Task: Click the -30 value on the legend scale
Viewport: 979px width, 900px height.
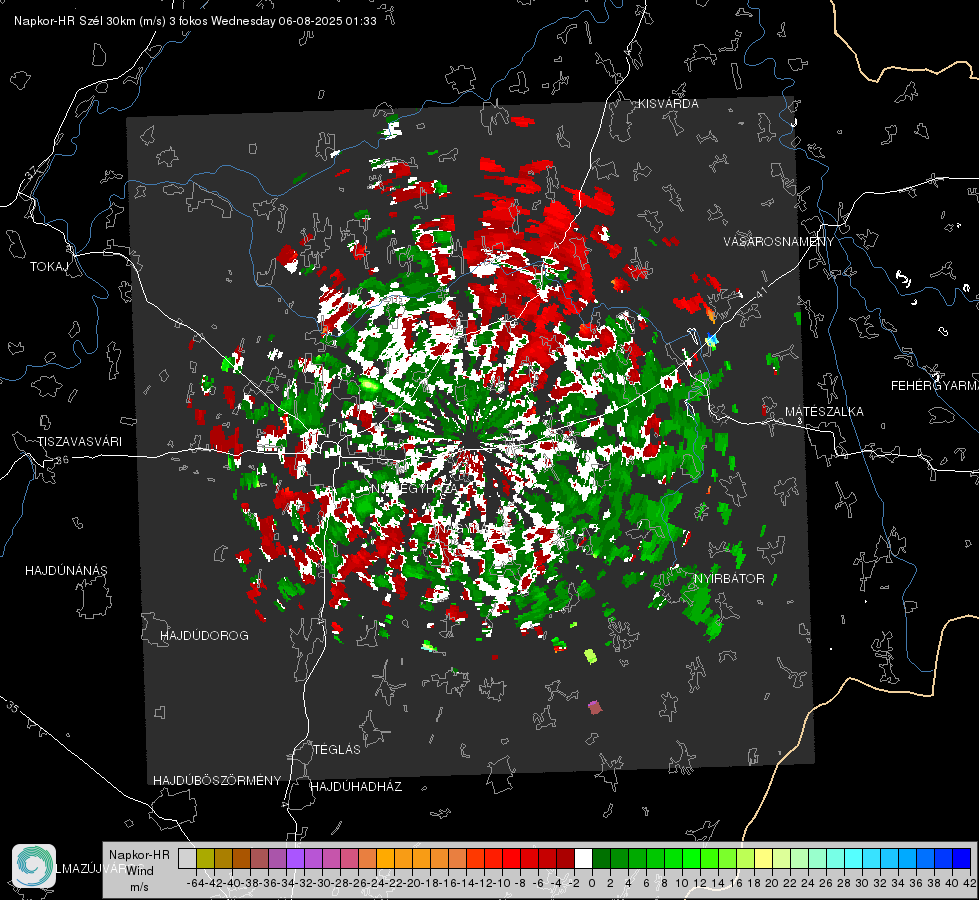Action: point(322,883)
